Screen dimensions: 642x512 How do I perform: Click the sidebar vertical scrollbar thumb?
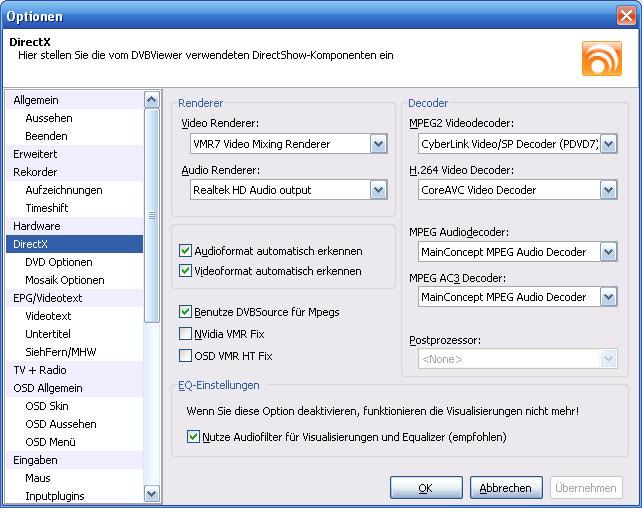[151, 215]
